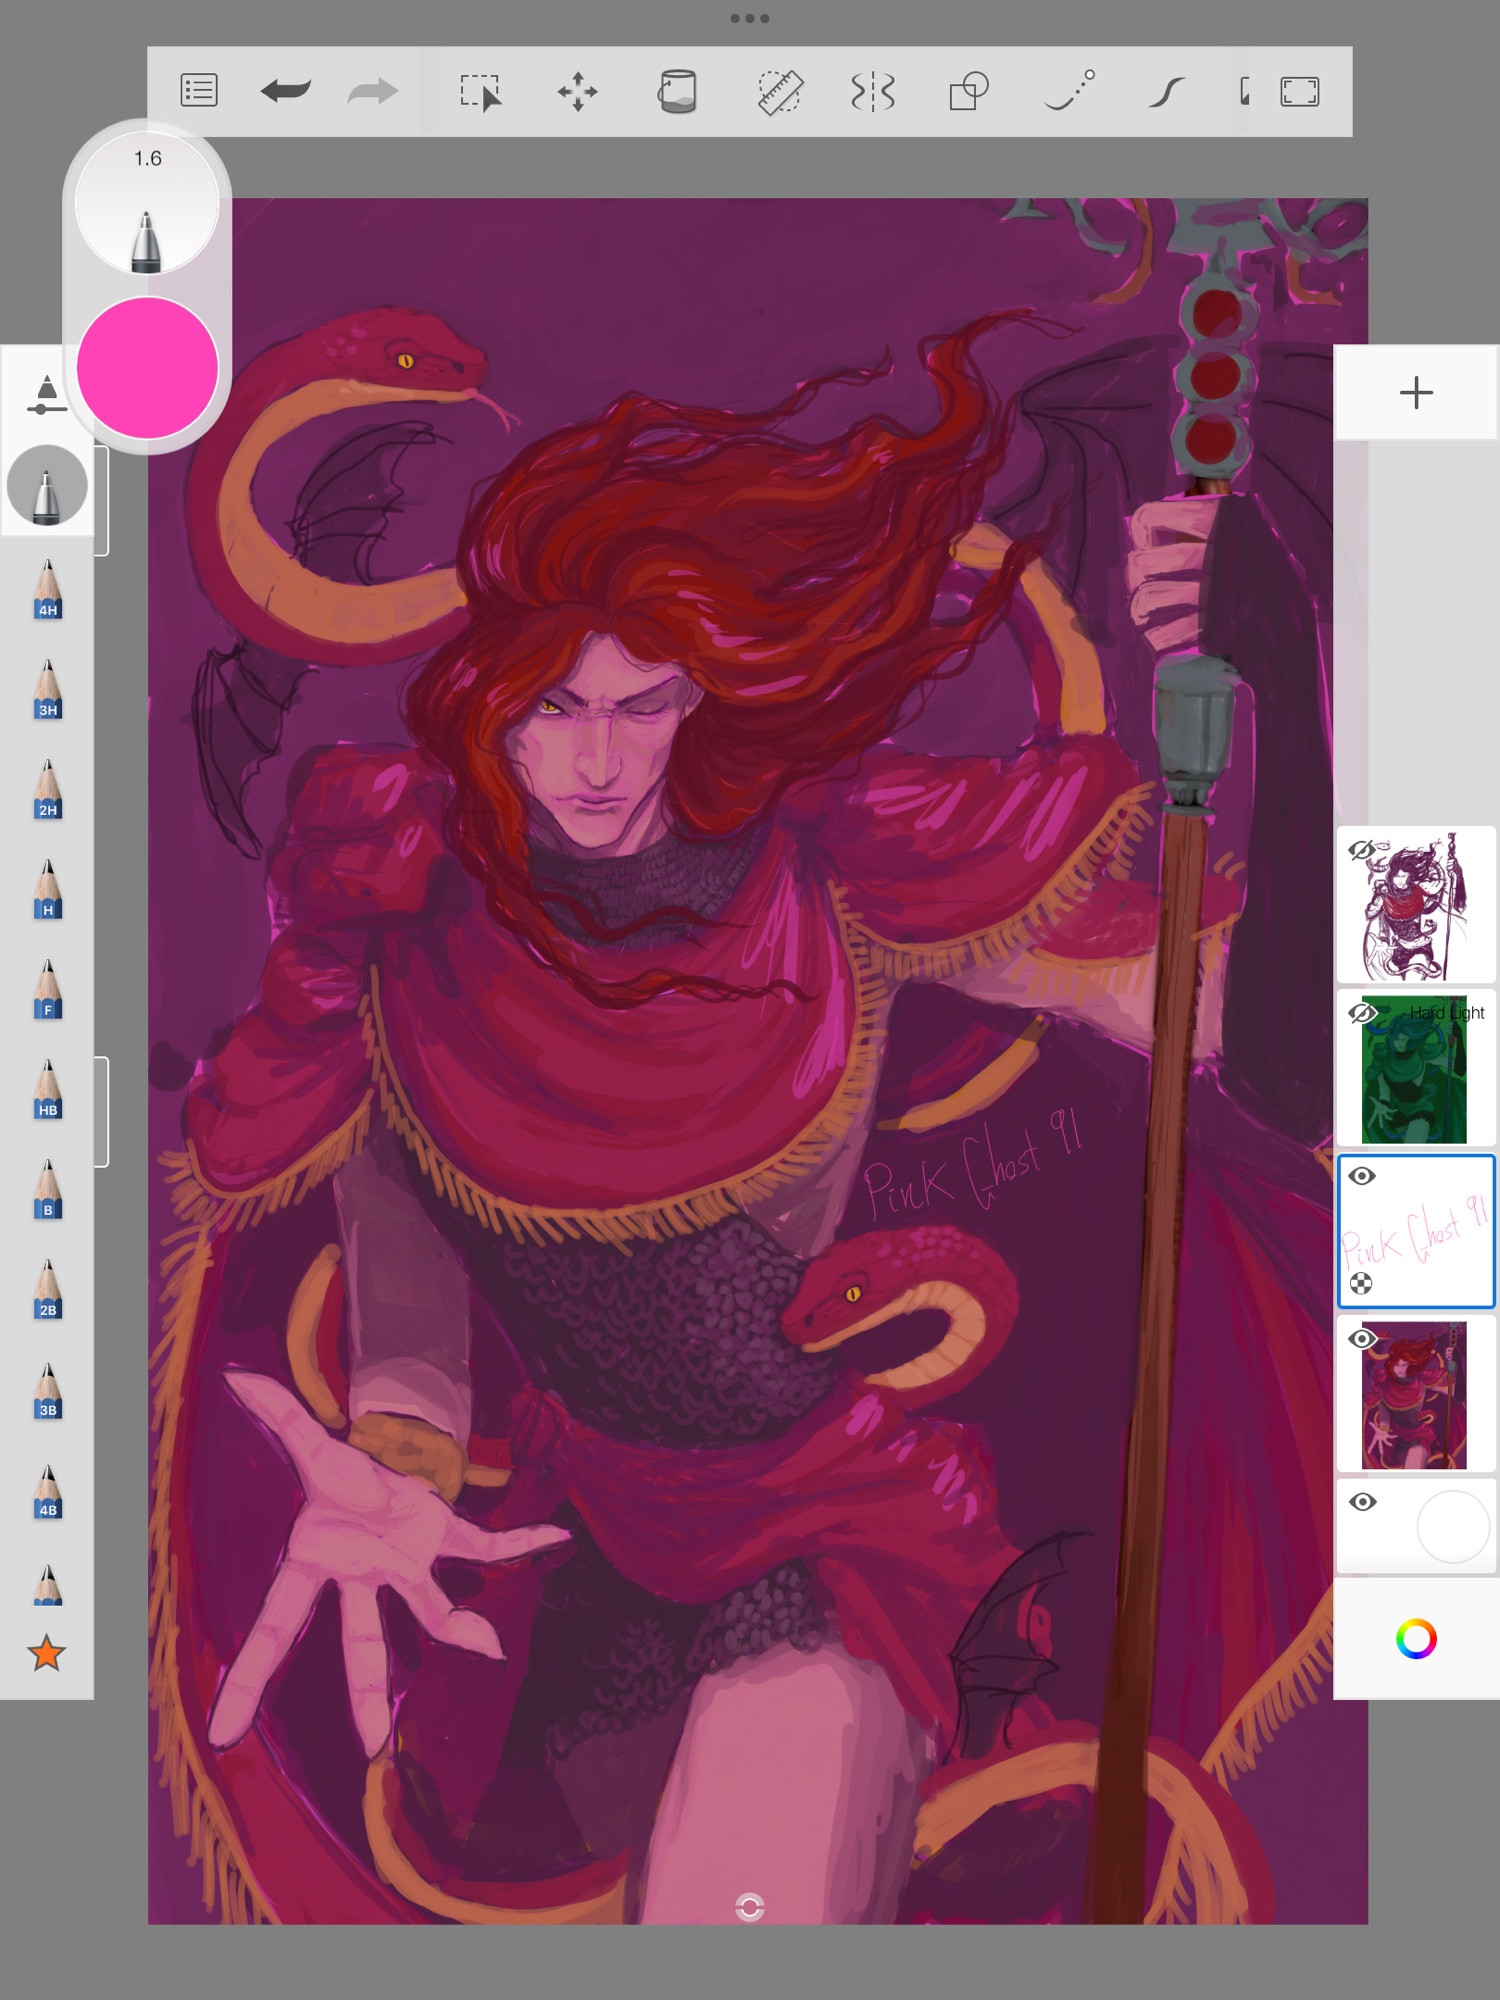Open favorite brushes star

tap(47, 1654)
